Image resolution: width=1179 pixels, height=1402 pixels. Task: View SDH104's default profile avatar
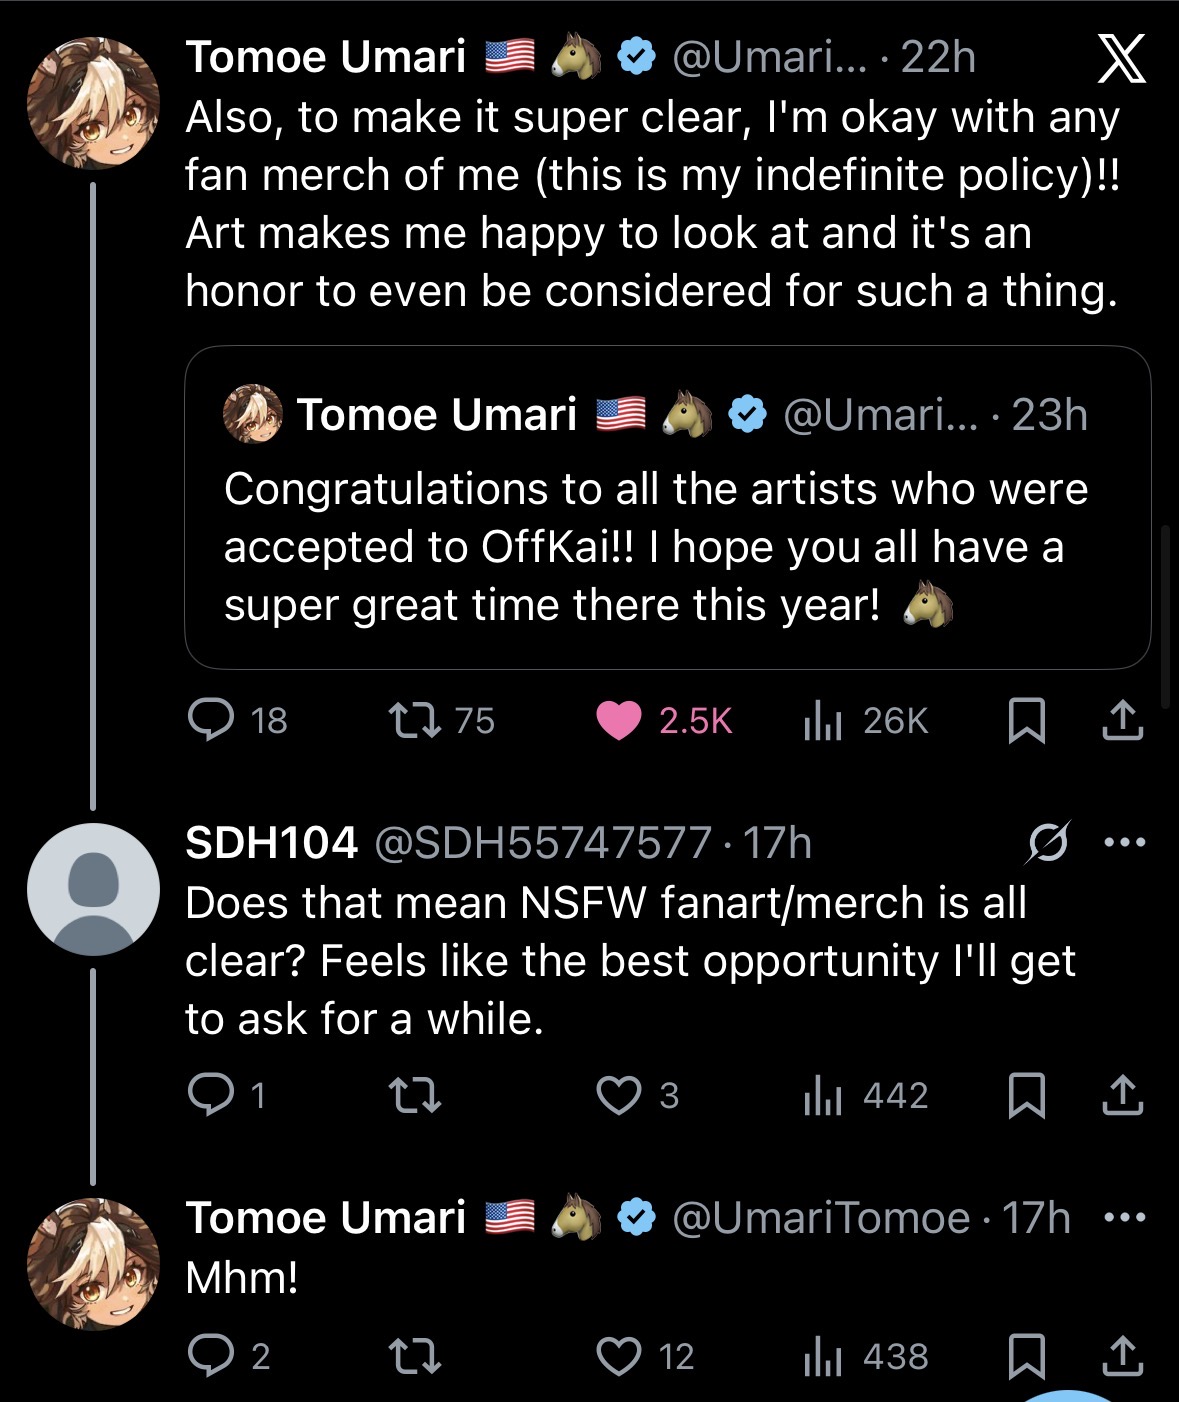93,889
